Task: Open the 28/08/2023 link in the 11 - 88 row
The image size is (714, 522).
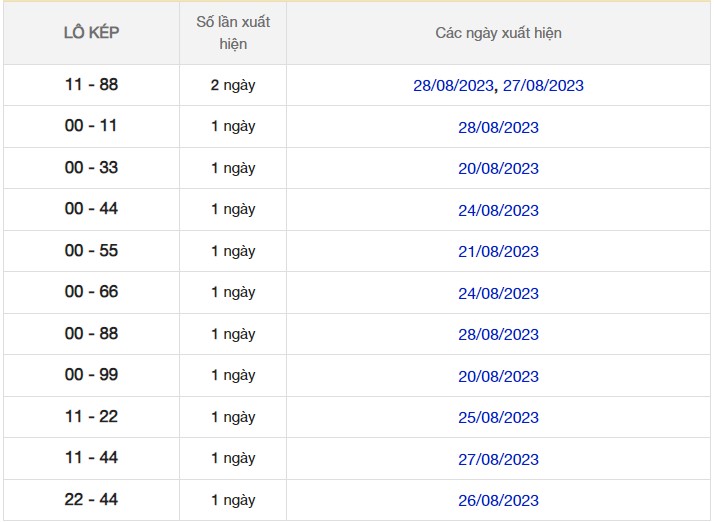Action: click(453, 86)
